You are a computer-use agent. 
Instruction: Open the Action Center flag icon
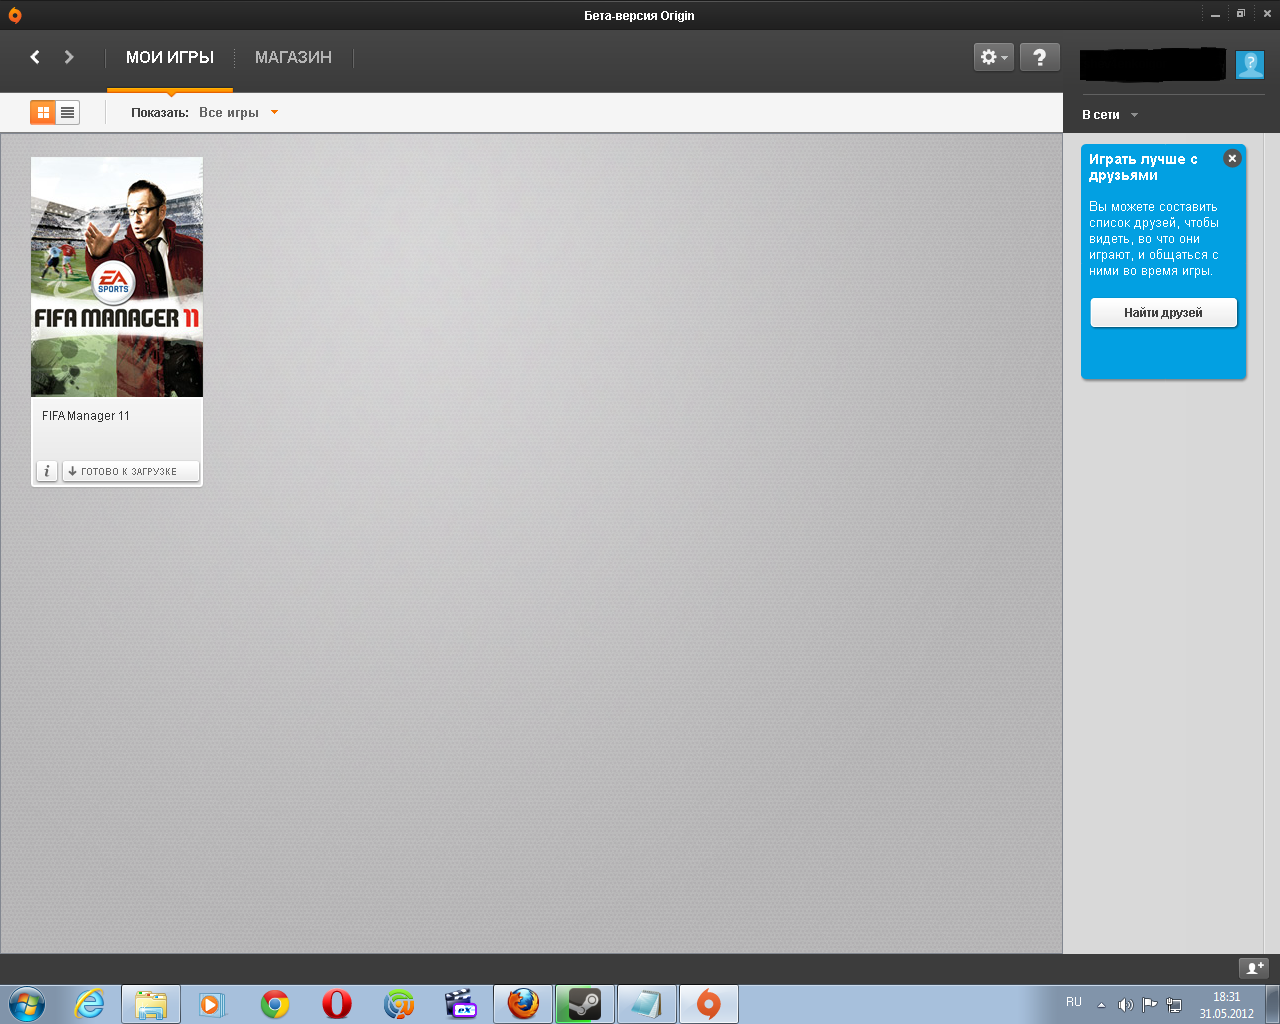pos(1150,1005)
